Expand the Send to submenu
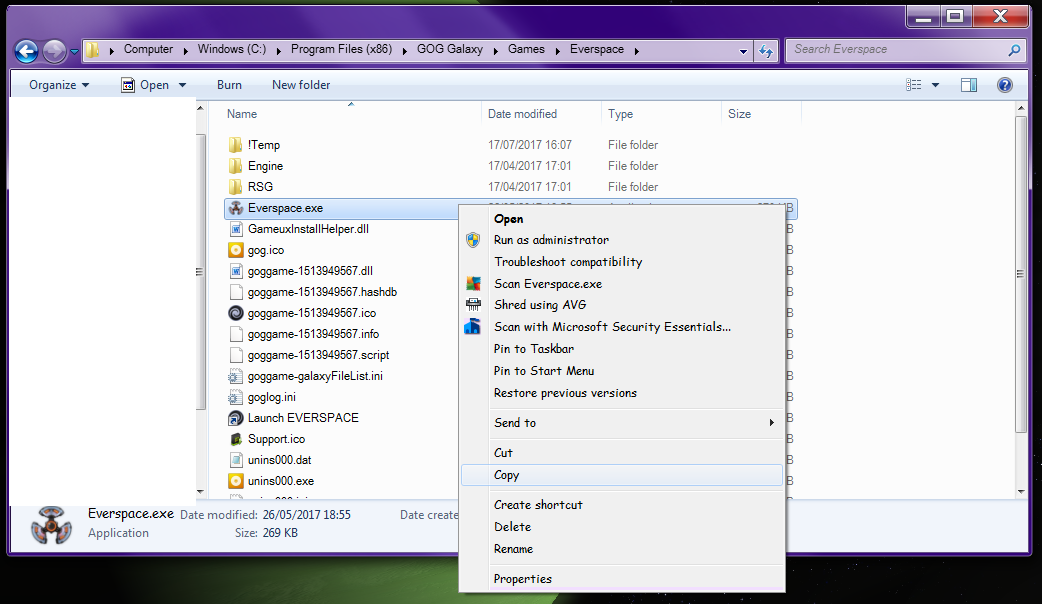Image resolution: width=1042 pixels, height=604 pixels. coord(622,423)
